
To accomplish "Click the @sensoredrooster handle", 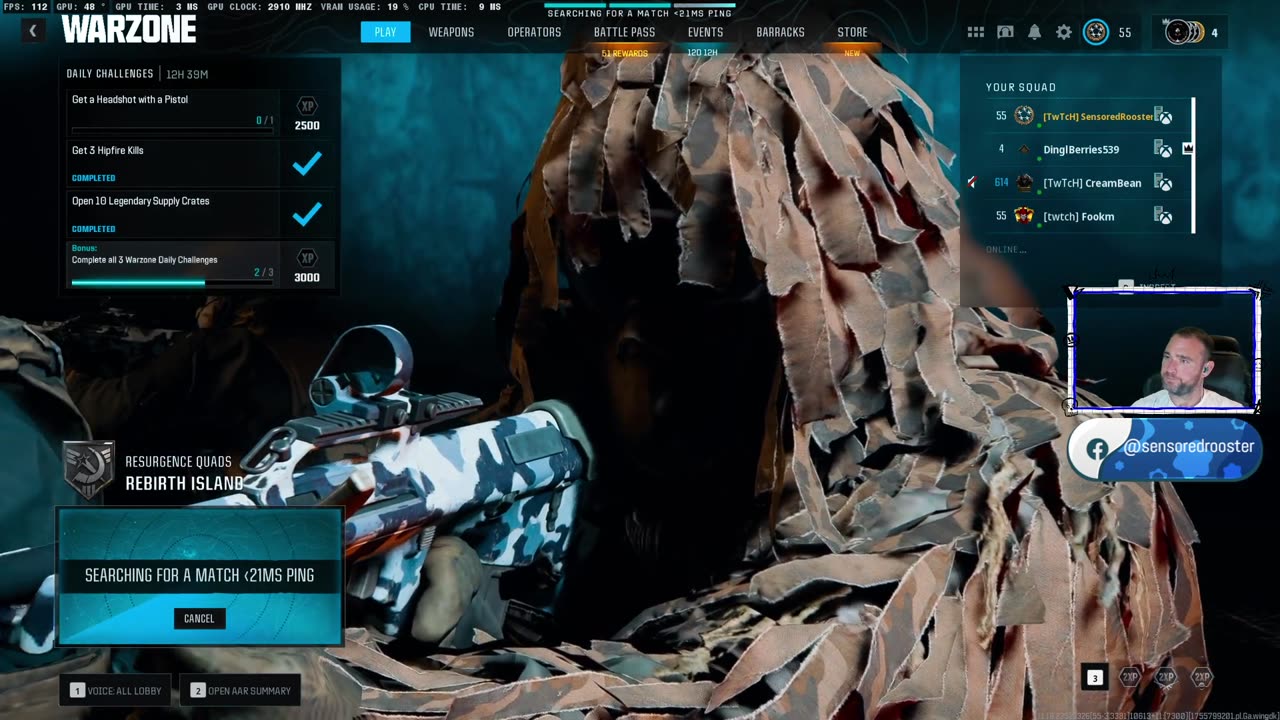I will [x=1188, y=447].
